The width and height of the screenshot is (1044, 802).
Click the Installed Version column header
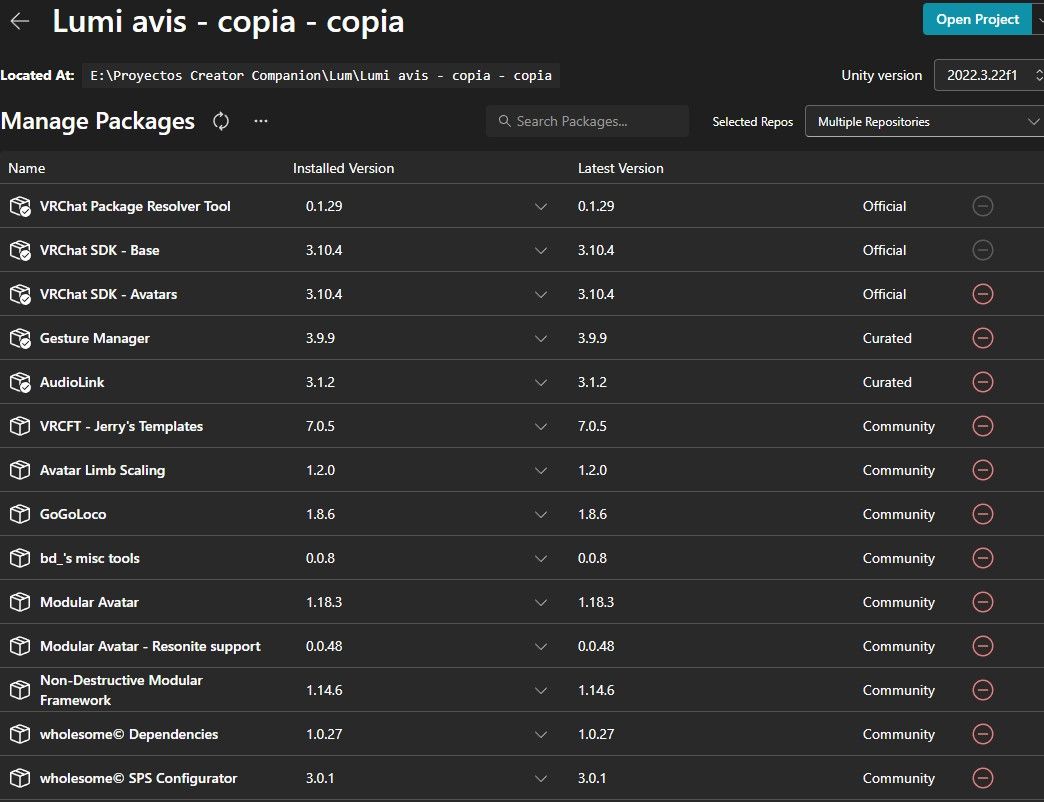click(344, 168)
